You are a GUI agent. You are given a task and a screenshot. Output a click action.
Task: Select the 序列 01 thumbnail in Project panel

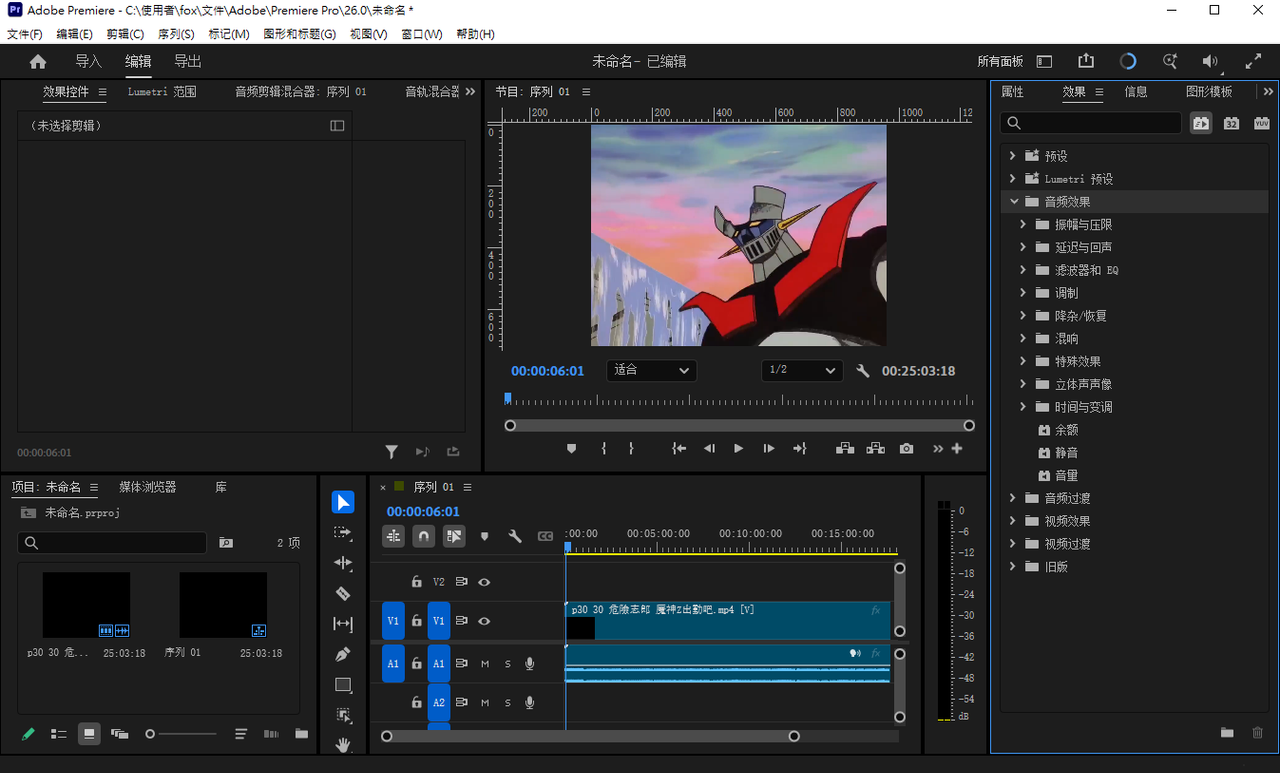(223, 605)
